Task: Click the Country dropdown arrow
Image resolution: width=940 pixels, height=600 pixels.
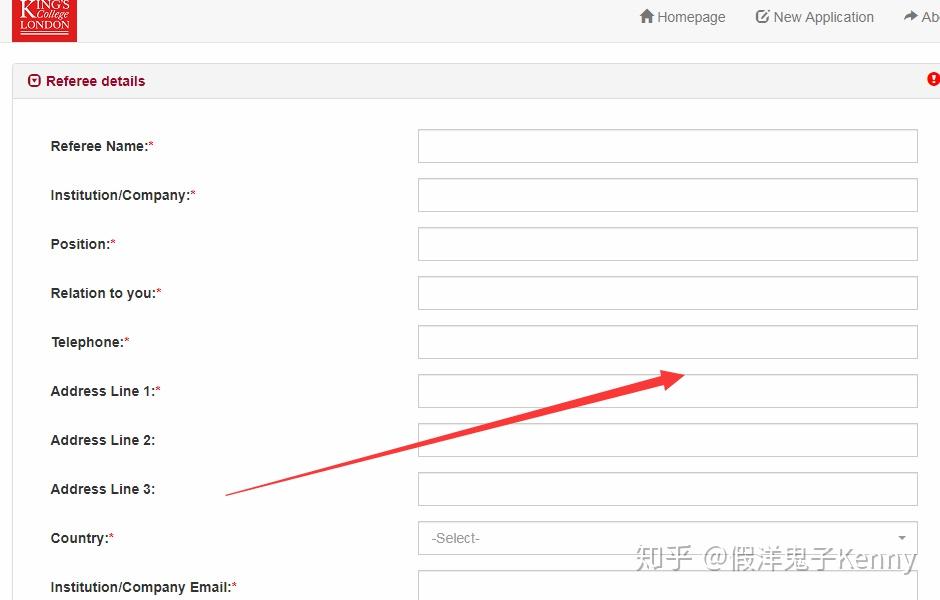Action: (x=902, y=538)
